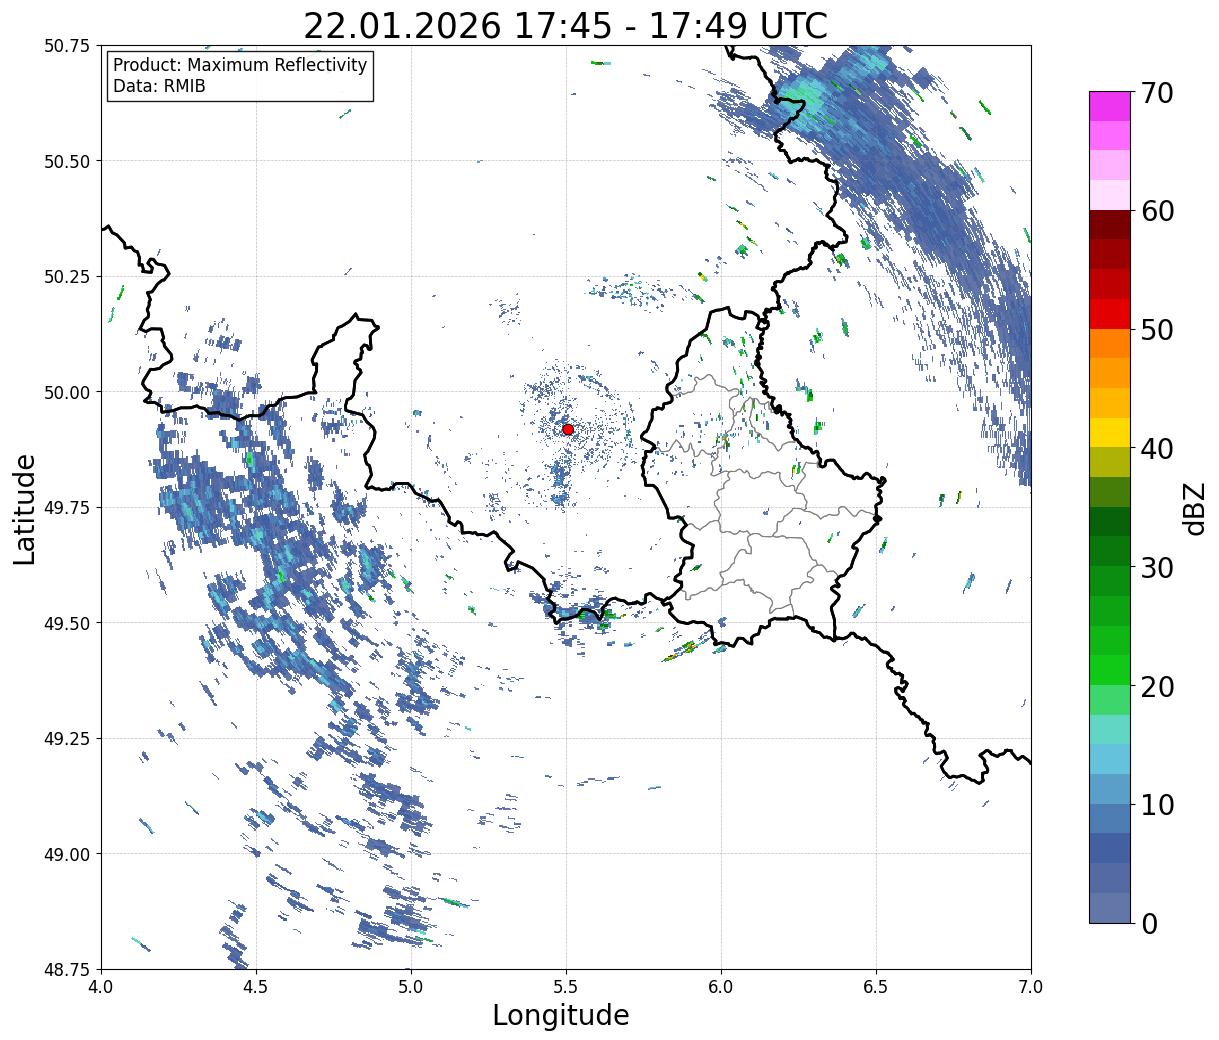Click the longitude 5.5 tick label

point(566,987)
